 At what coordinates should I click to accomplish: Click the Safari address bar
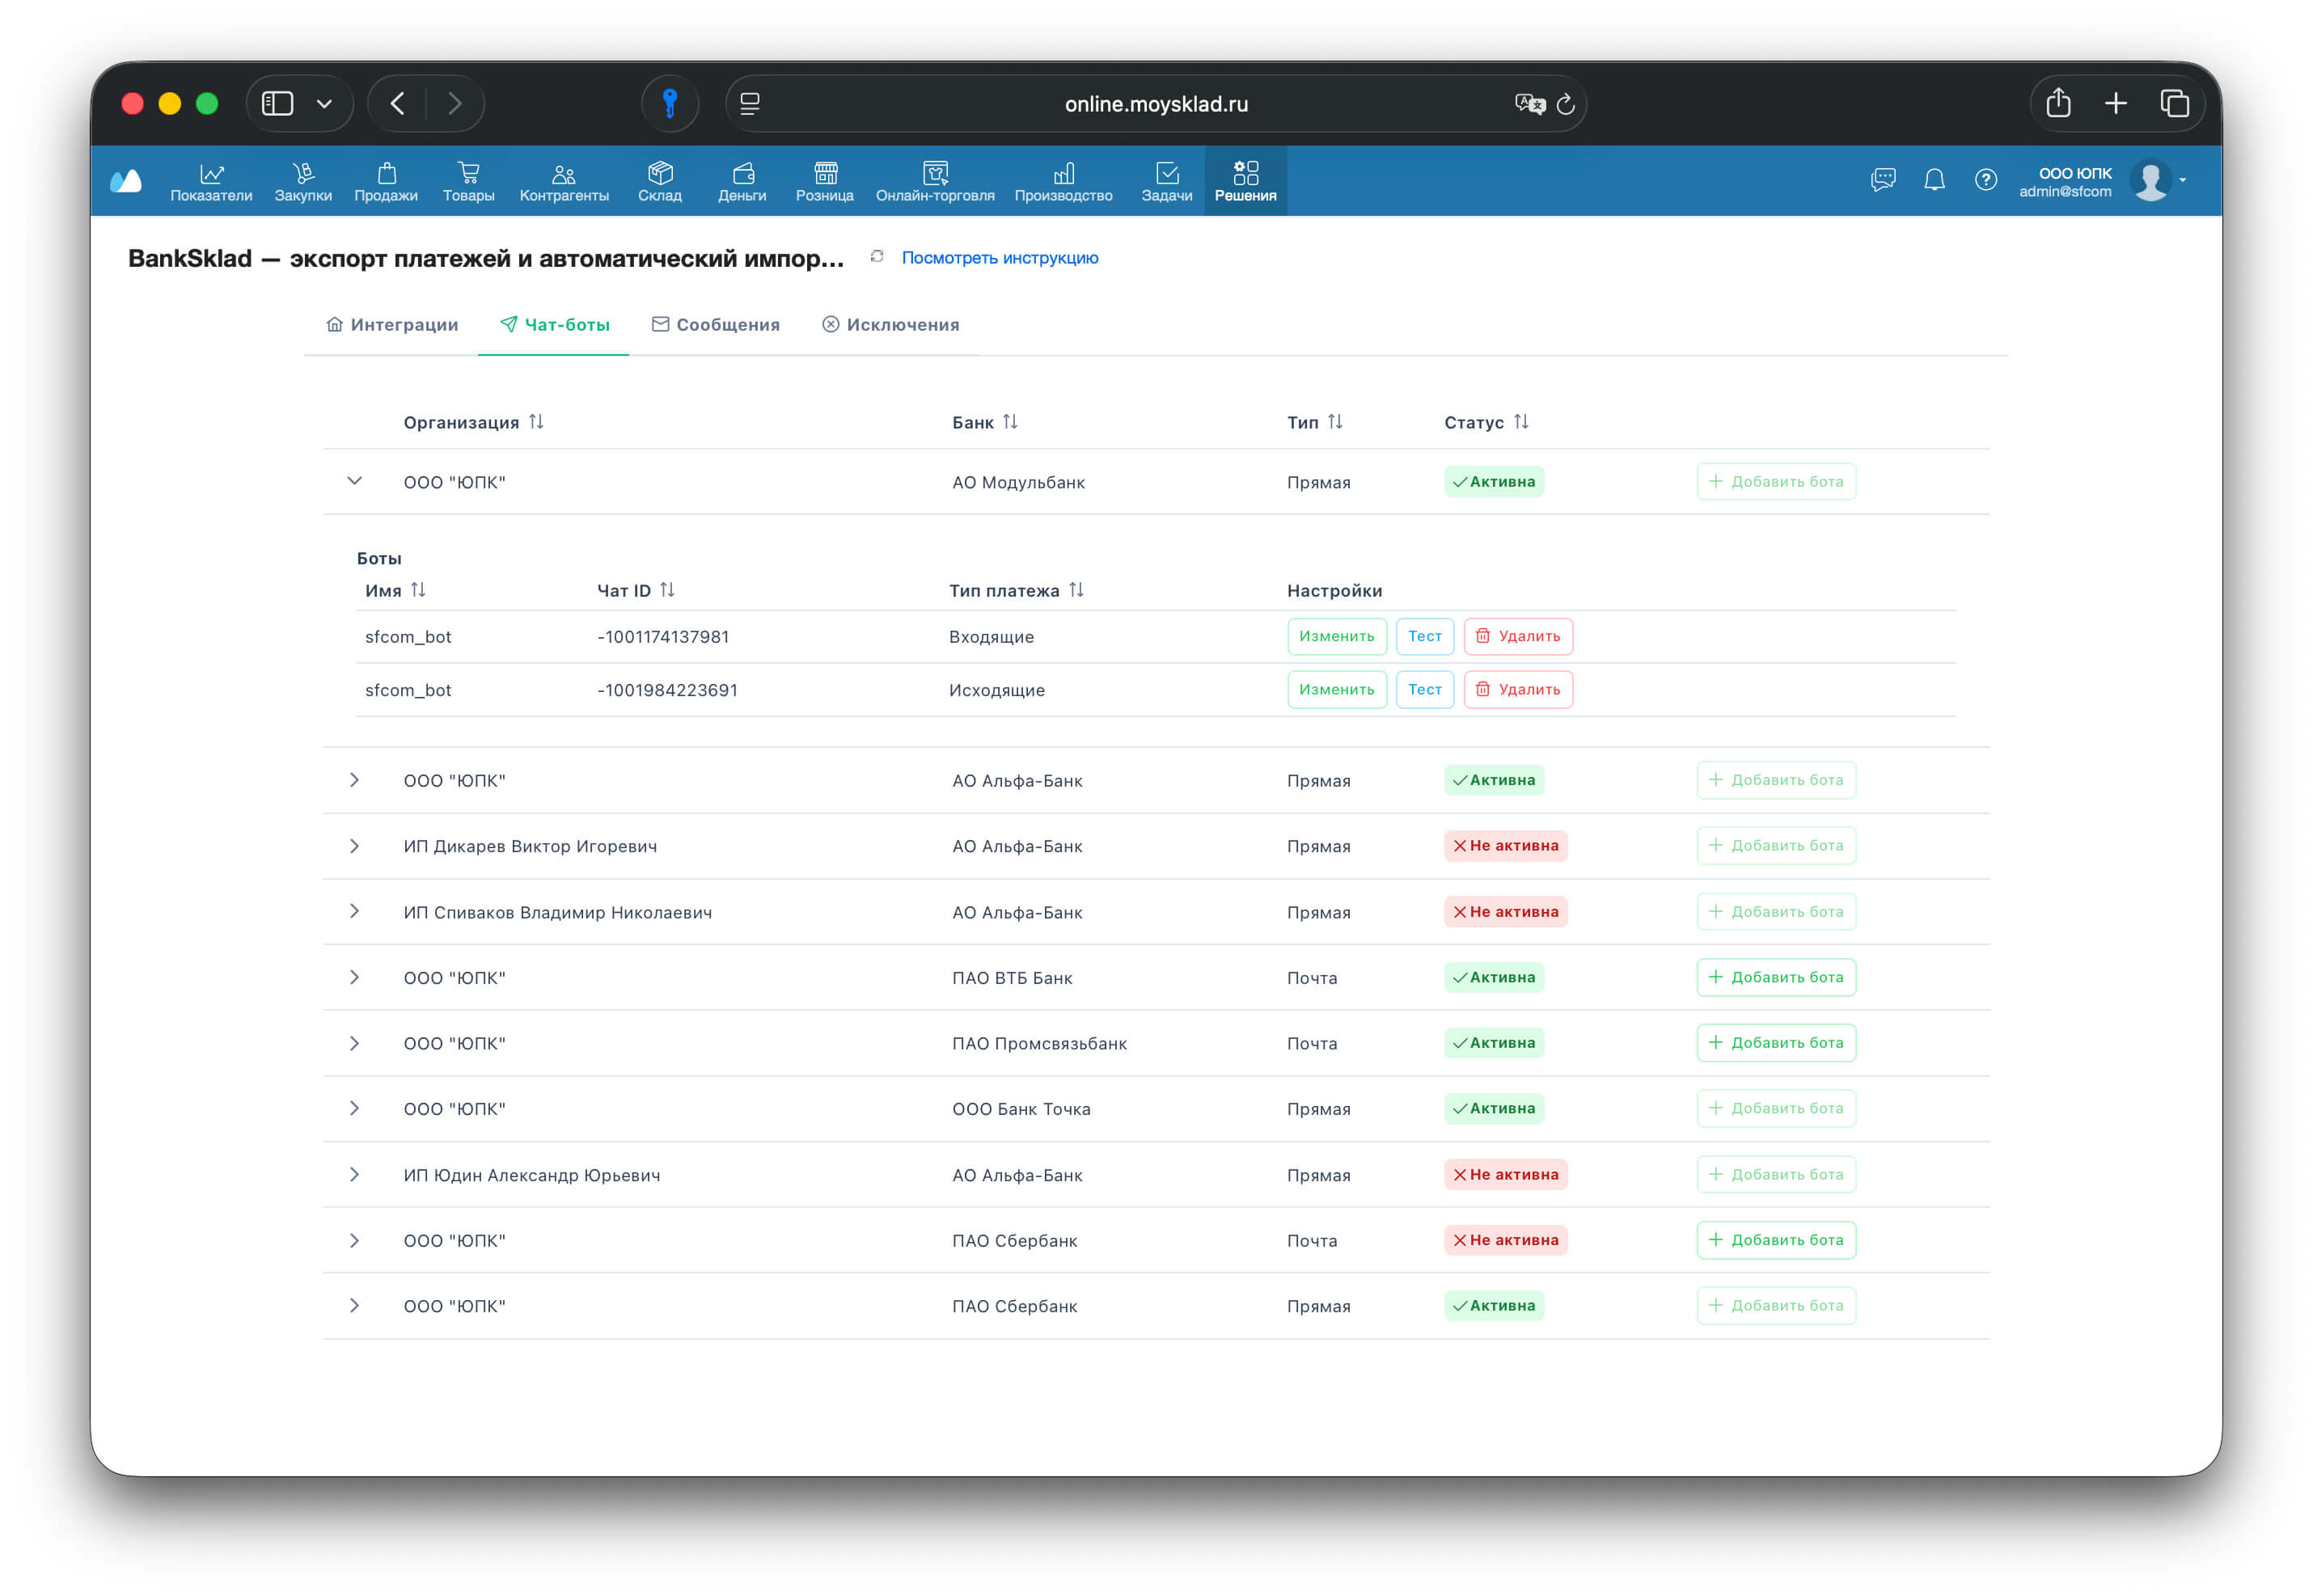click(x=1156, y=104)
